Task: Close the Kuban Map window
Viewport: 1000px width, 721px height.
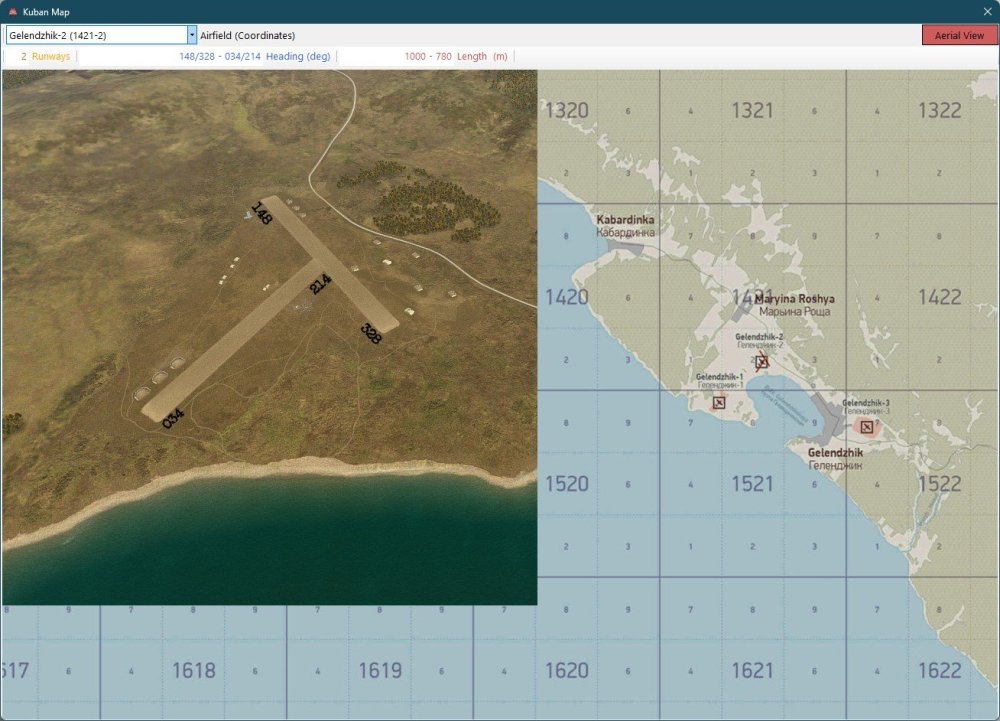Action: coord(987,11)
